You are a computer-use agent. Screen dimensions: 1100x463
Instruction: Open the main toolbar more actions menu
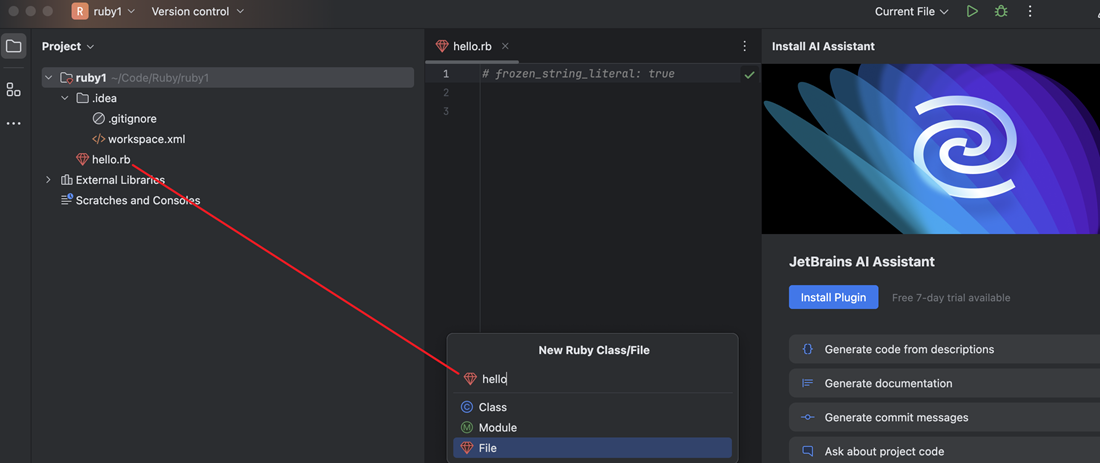pyautogui.click(x=1030, y=11)
